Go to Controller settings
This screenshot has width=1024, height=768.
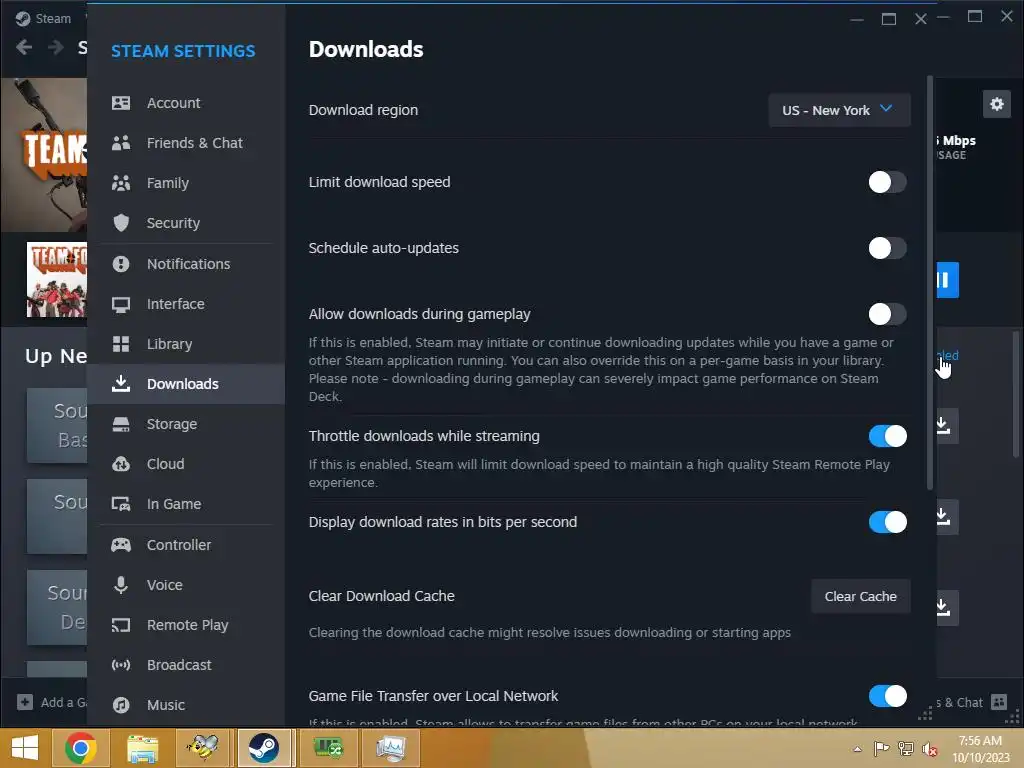point(186,545)
